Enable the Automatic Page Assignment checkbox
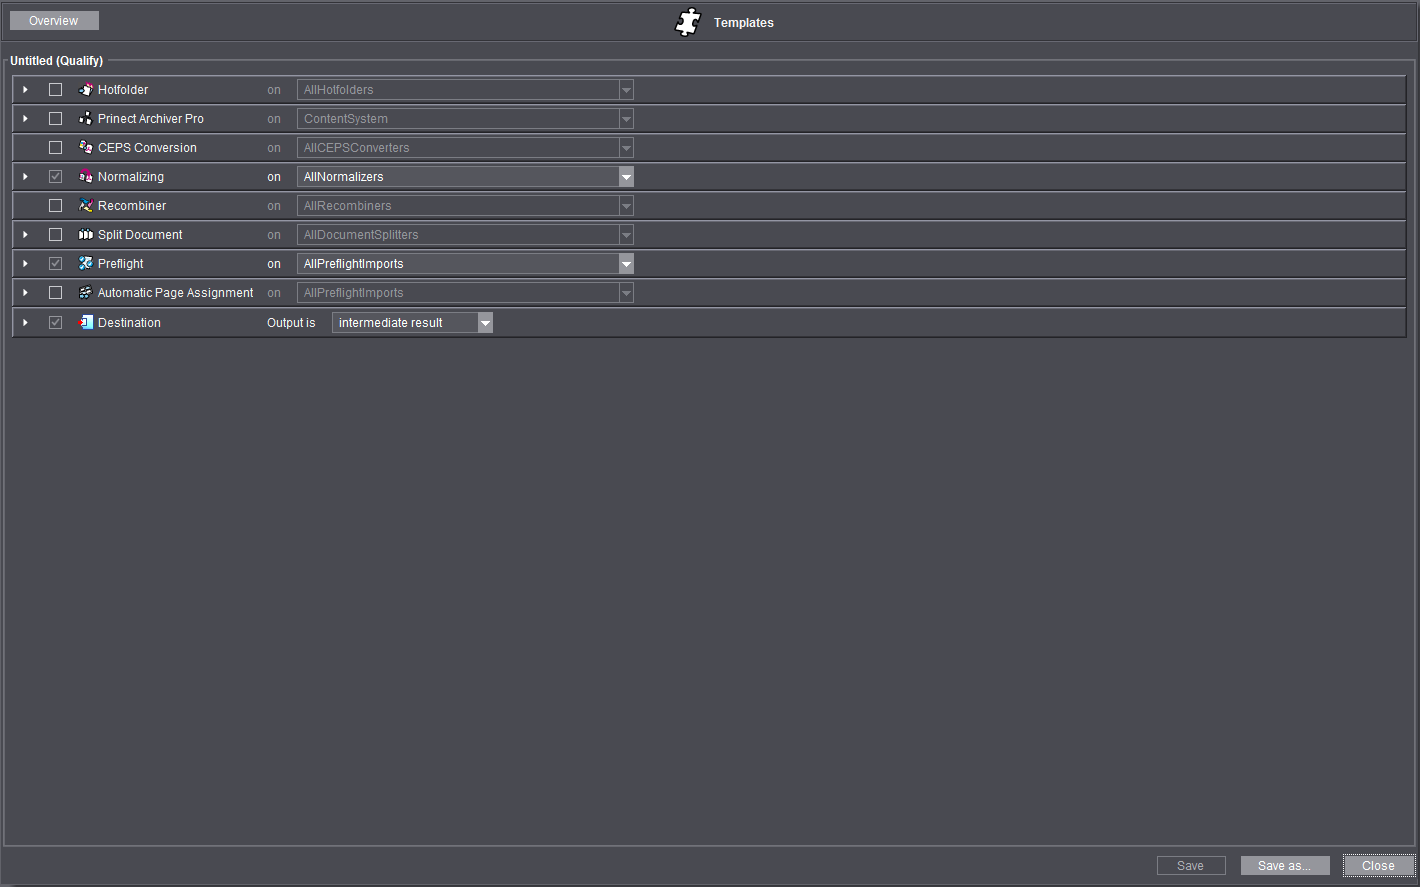Viewport: 1420px width, 887px height. point(56,293)
